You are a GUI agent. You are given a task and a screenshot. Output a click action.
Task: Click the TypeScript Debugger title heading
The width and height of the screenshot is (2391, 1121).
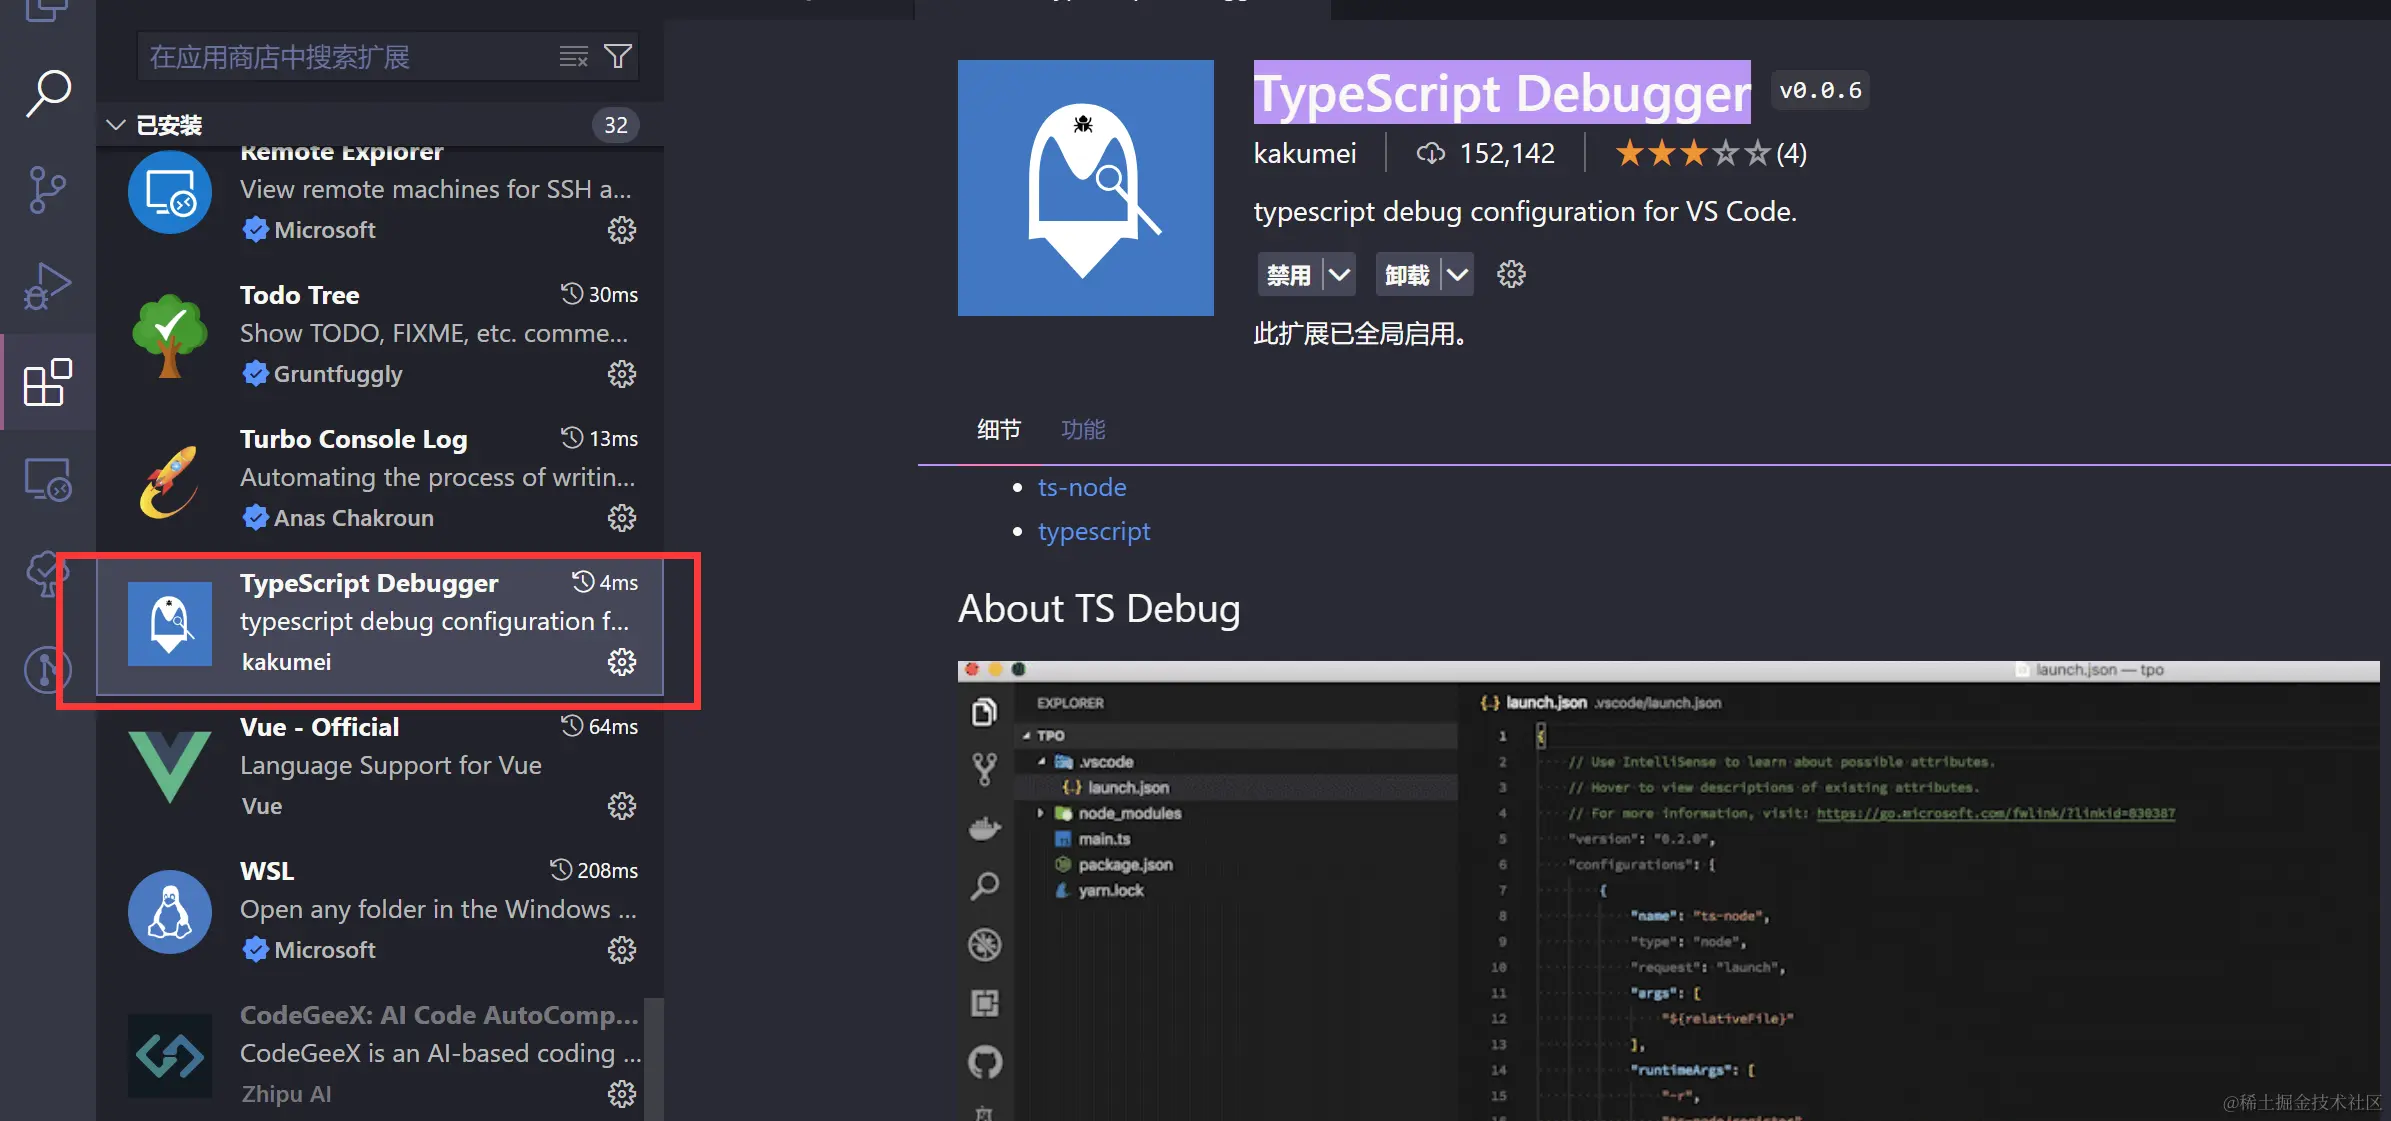pyautogui.click(x=1502, y=92)
